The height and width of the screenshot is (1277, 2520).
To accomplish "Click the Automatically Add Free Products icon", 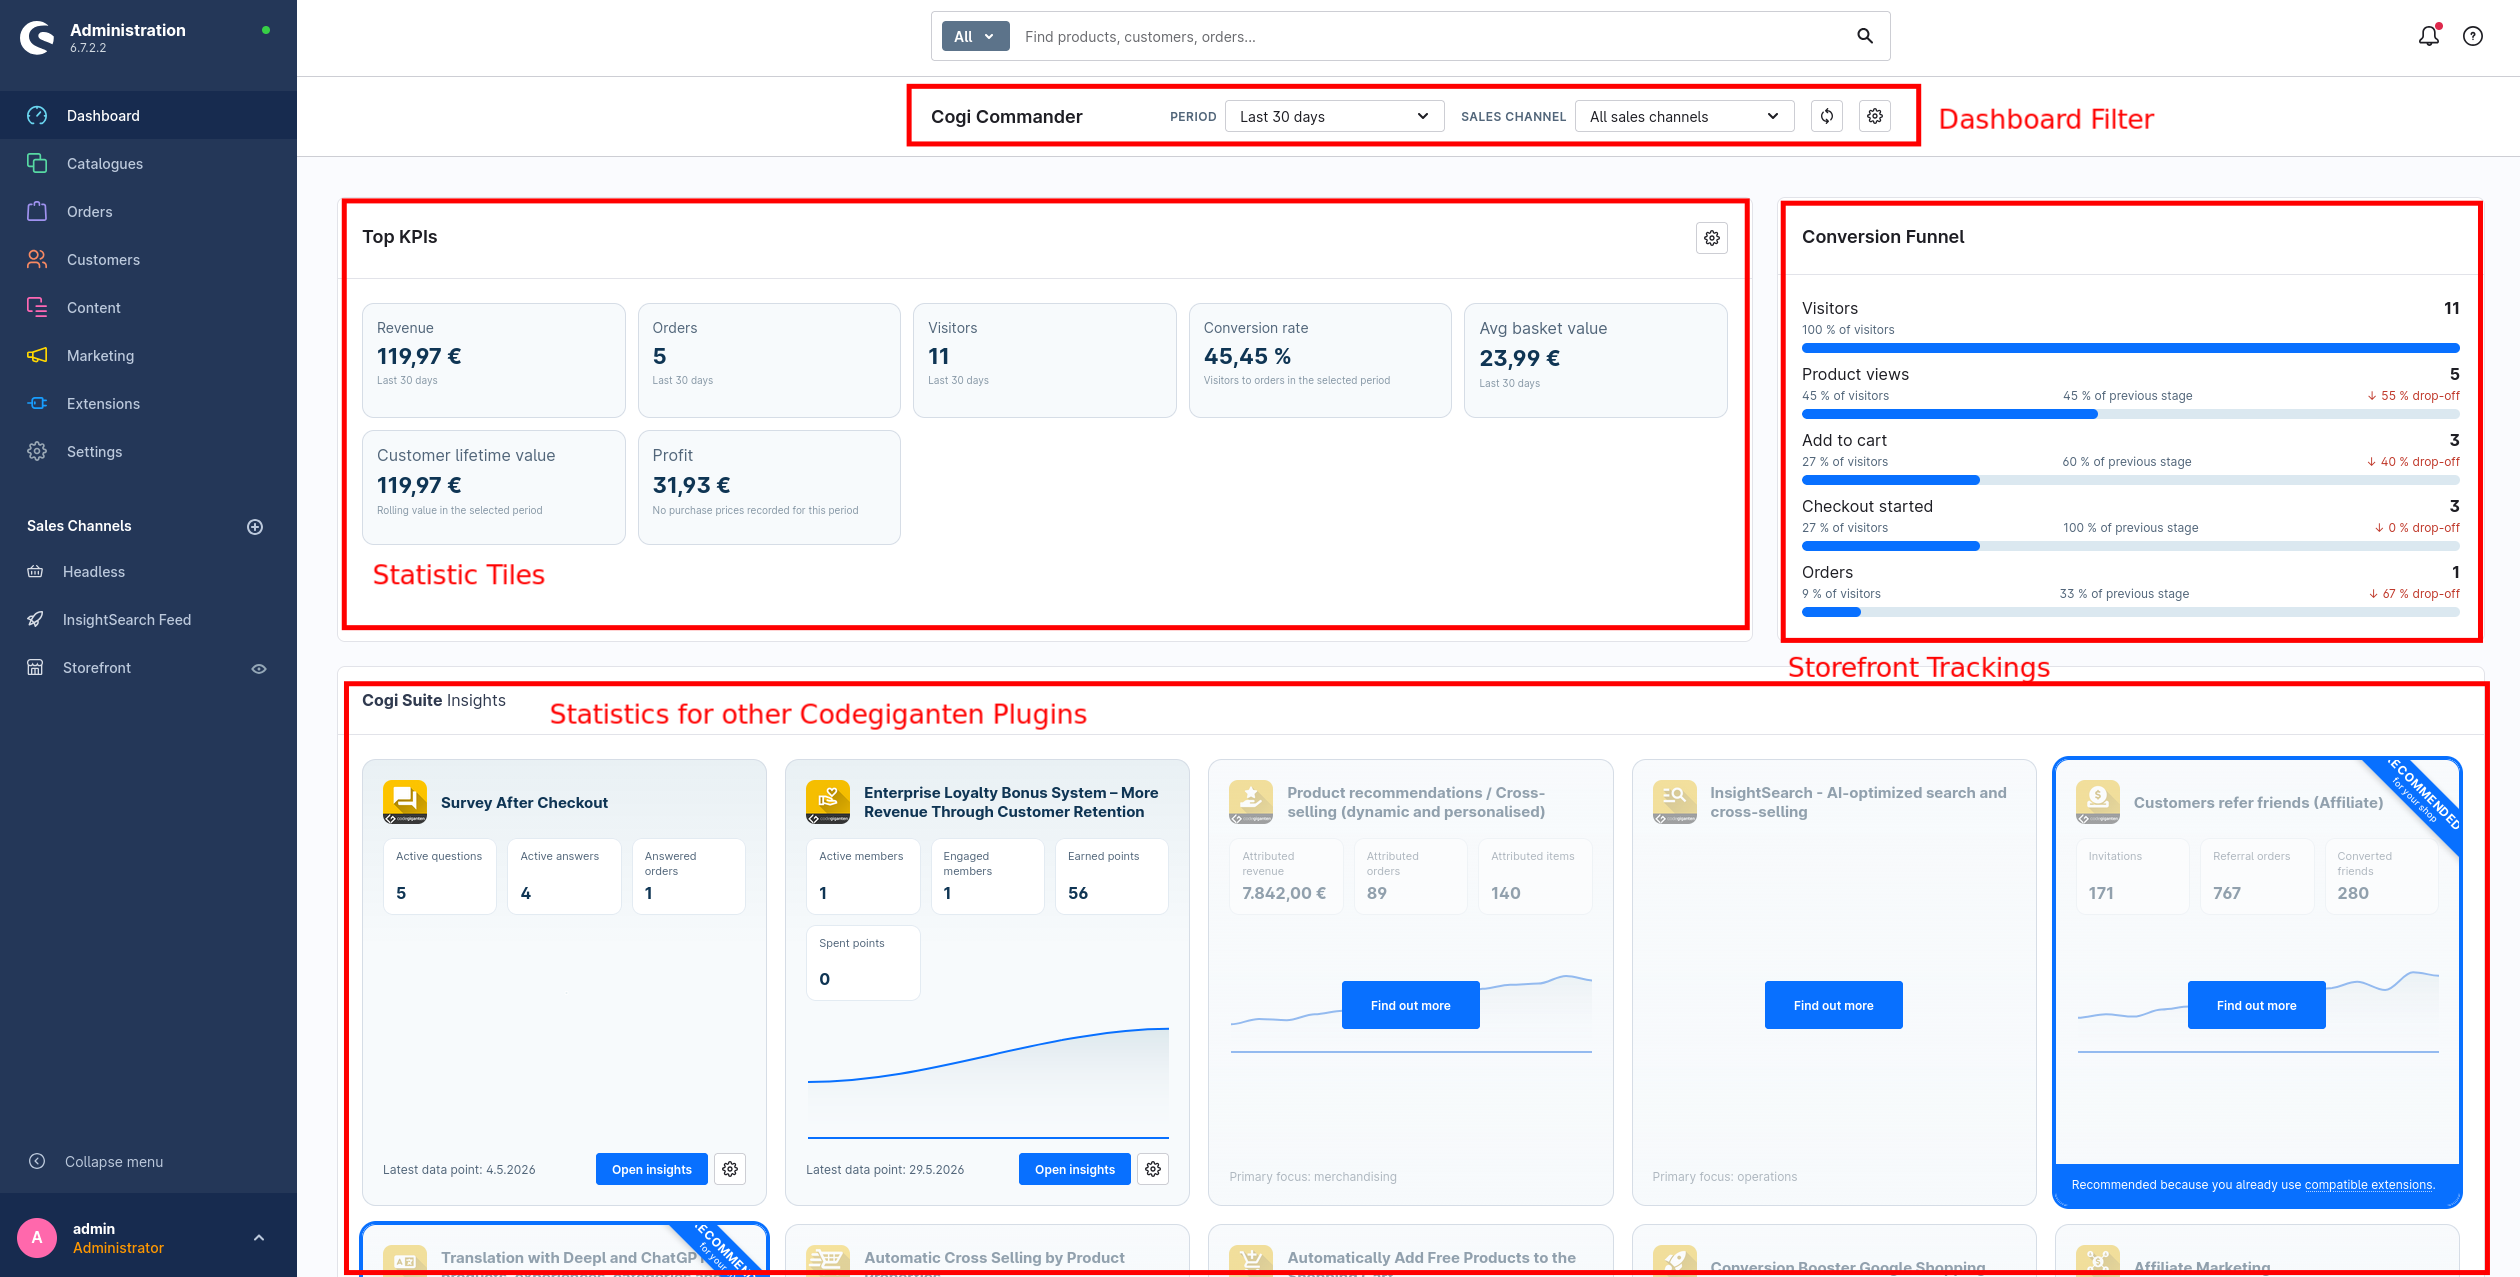I will tap(1251, 1260).
